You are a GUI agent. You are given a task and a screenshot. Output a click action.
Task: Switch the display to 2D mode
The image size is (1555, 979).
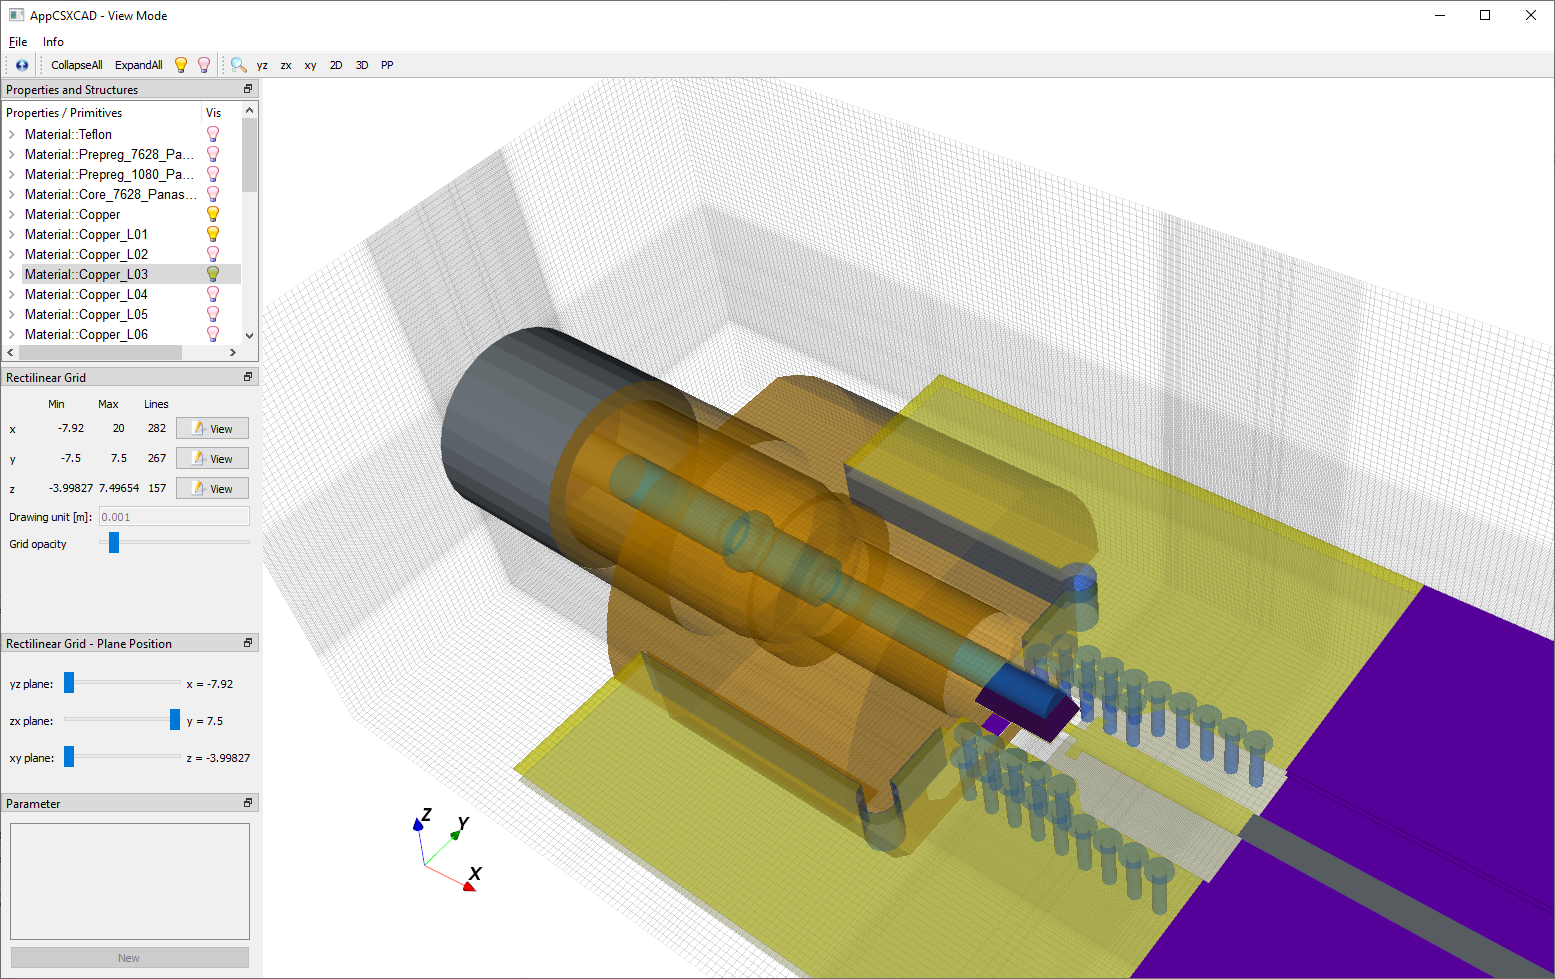(336, 65)
